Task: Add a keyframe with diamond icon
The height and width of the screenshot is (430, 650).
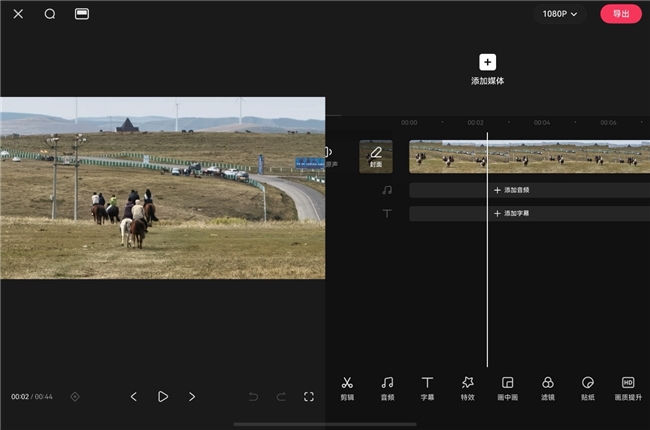Action: (75, 397)
